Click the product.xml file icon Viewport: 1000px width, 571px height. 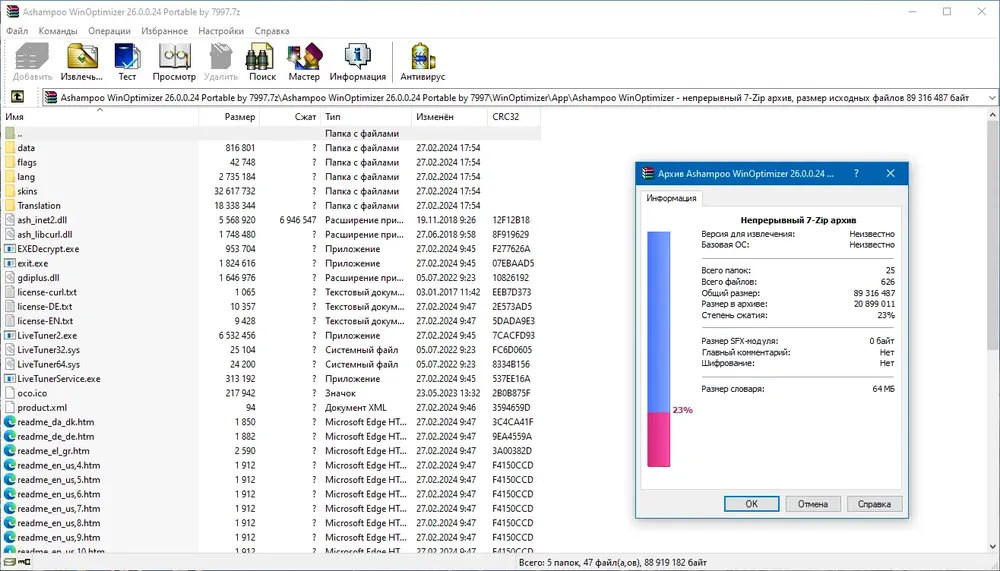(x=10, y=407)
